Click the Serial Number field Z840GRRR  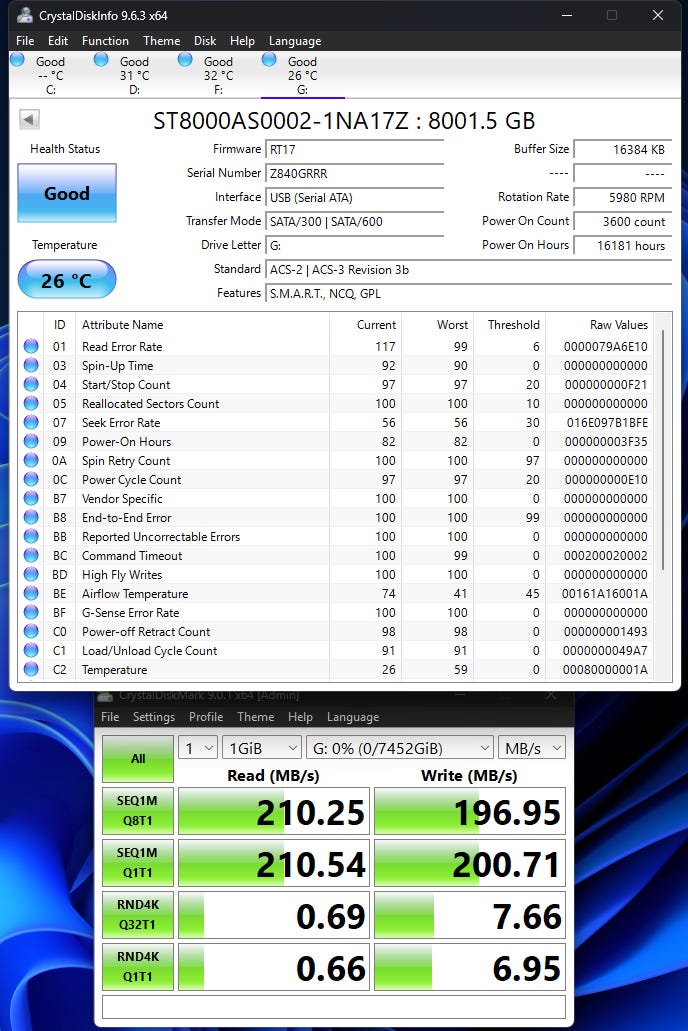(355, 174)
